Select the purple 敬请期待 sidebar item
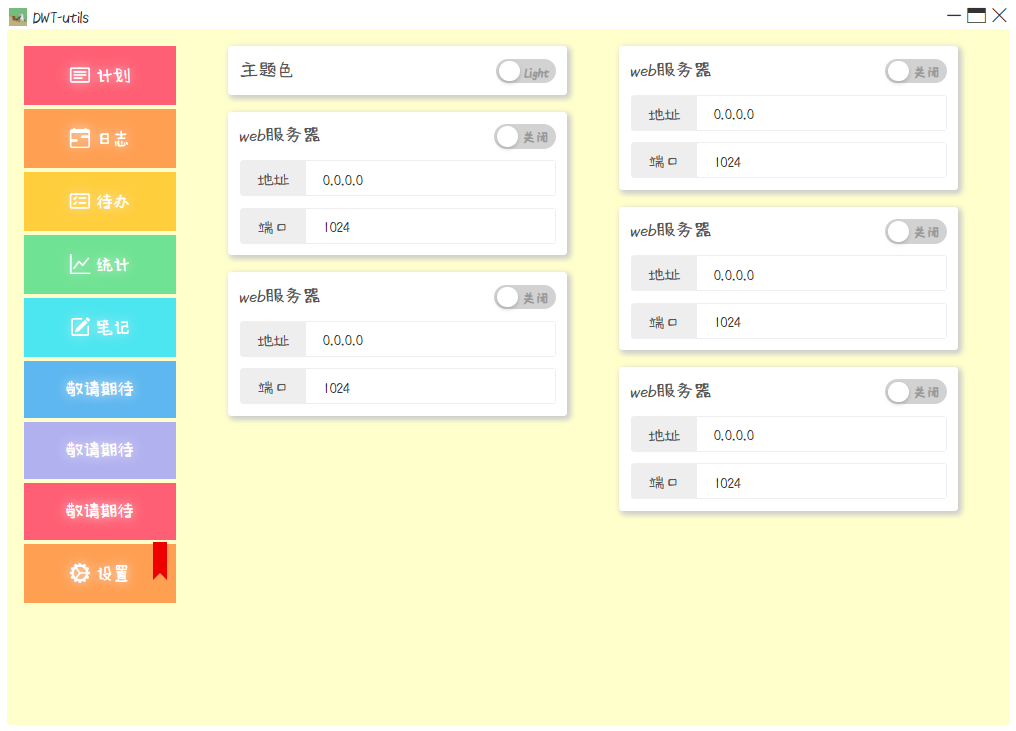Image resolution: width=1016 pixels, height=731 pixels. (x=100, y=450)
